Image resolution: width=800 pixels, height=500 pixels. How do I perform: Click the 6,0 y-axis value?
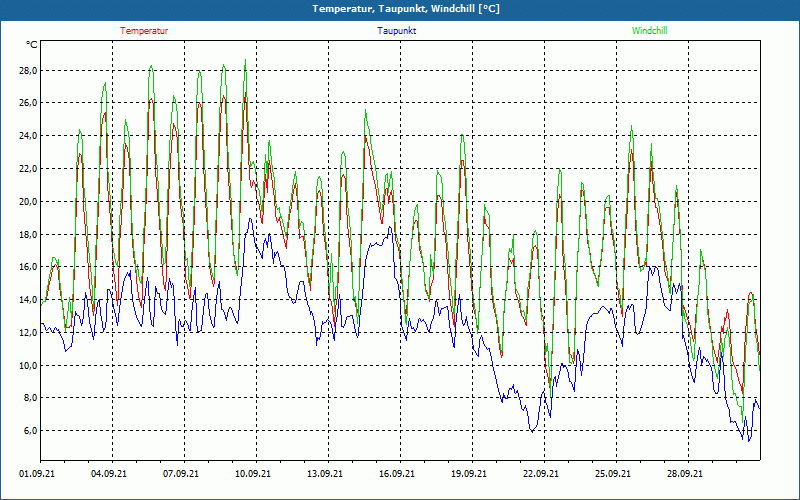pyautogui.click(x=30, y=431)
